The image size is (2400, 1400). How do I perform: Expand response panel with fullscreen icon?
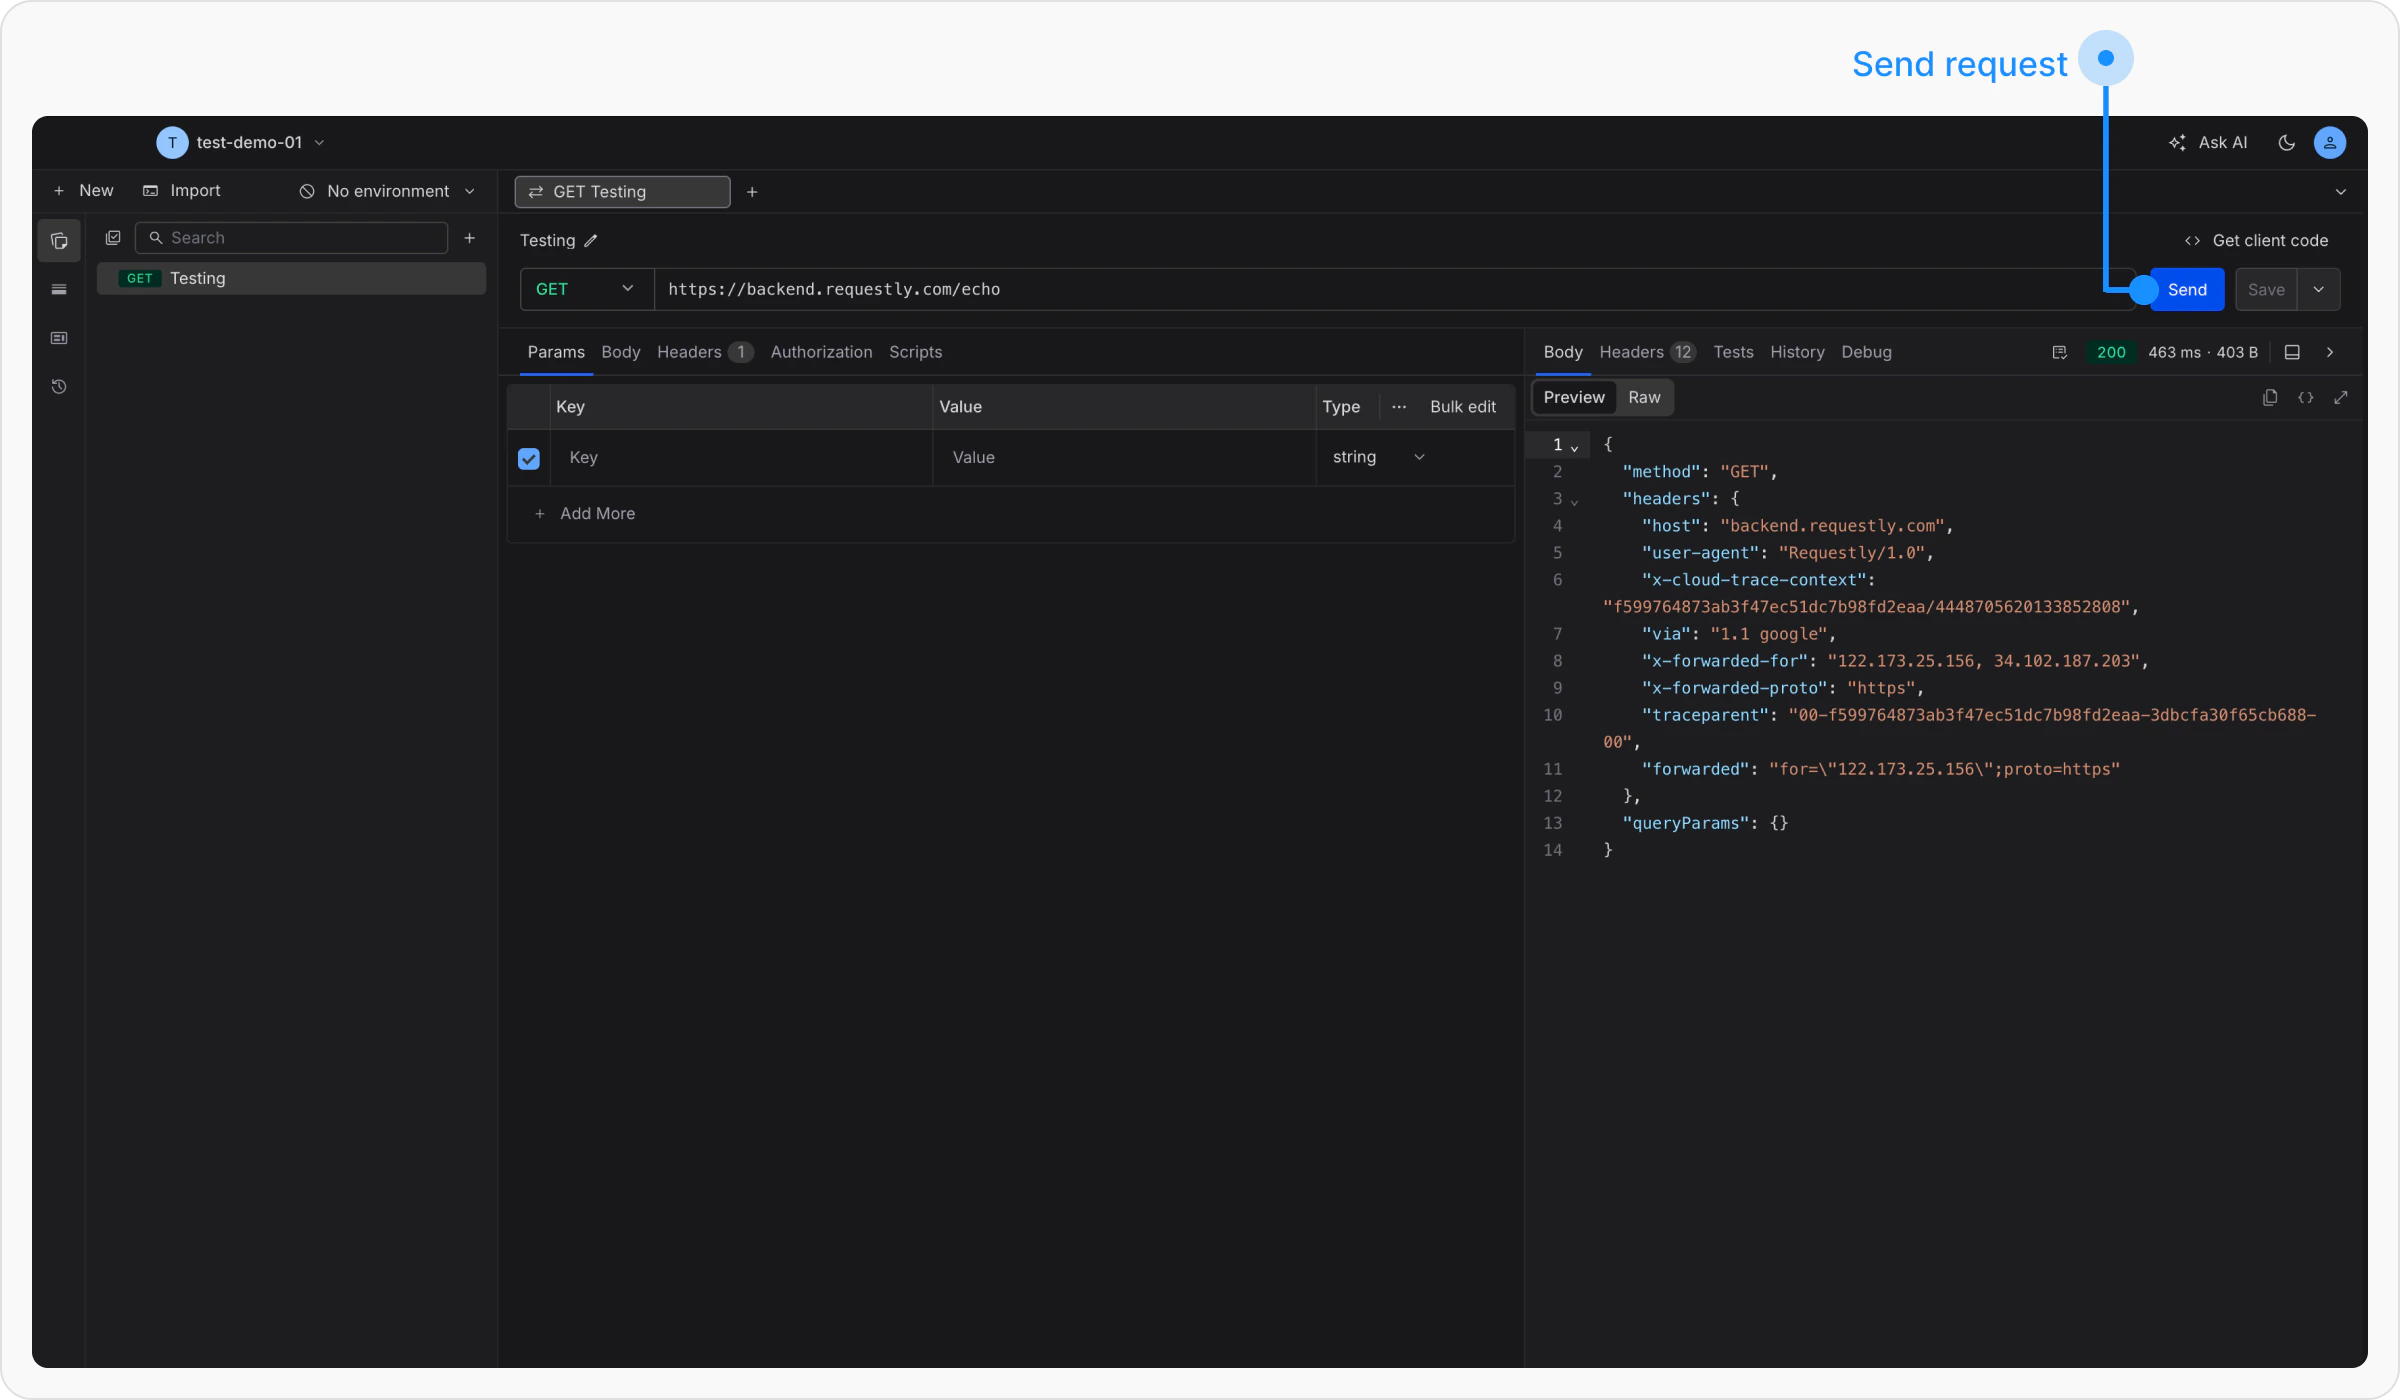[2341, 398]
